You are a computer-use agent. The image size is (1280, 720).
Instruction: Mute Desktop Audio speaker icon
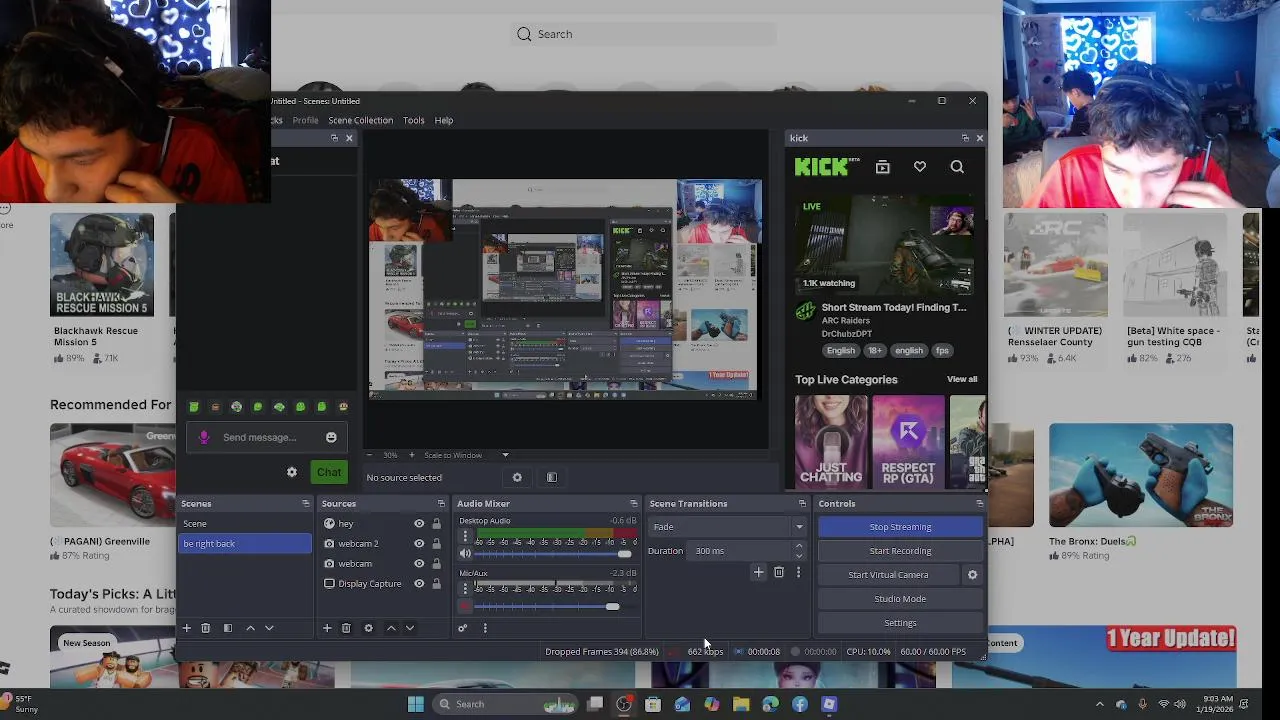(465, 553)
